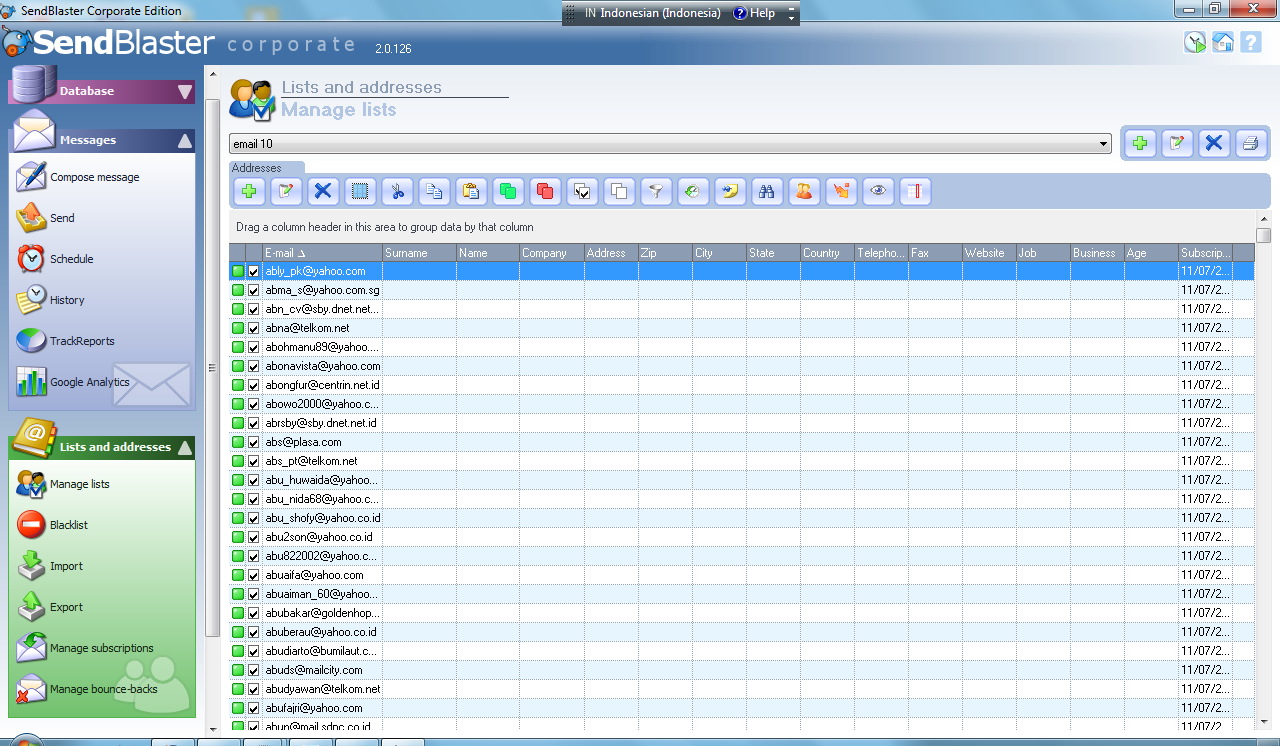Viewport: 1280px width, 746px height.
Task: Expand the Database panel
Action: (185, 92)
